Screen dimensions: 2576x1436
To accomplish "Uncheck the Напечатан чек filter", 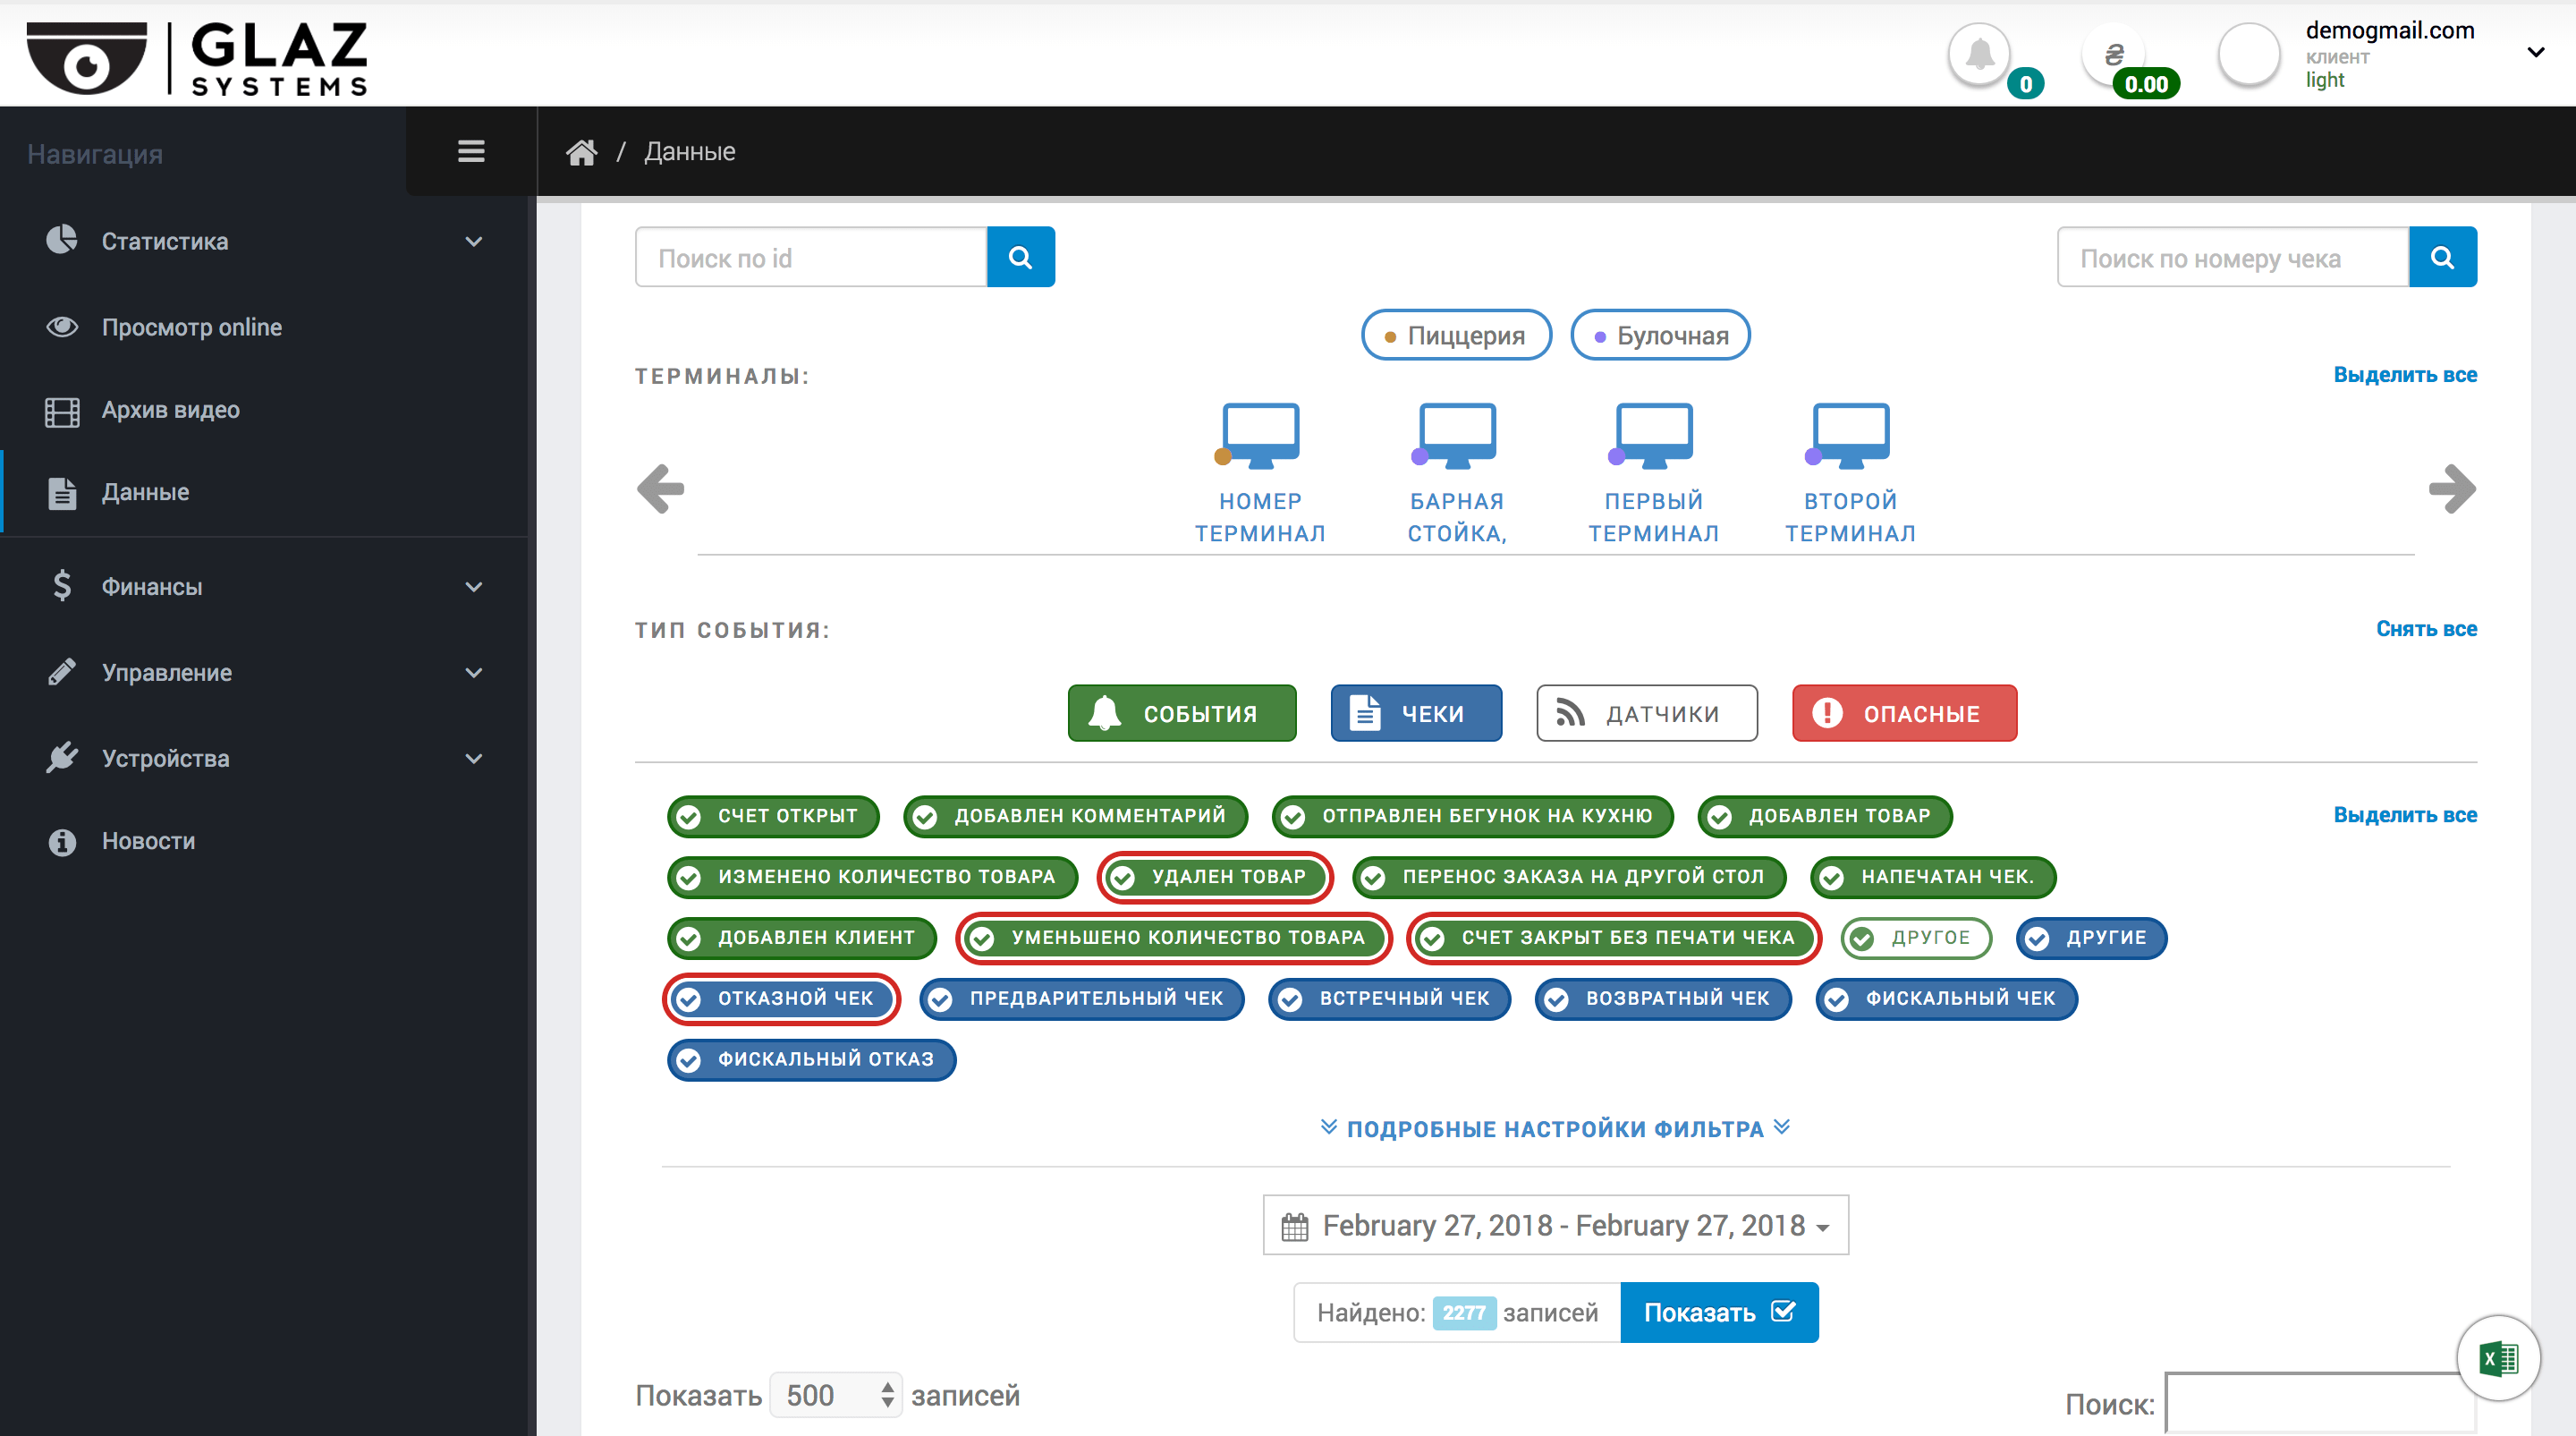I will (1932, 877).
